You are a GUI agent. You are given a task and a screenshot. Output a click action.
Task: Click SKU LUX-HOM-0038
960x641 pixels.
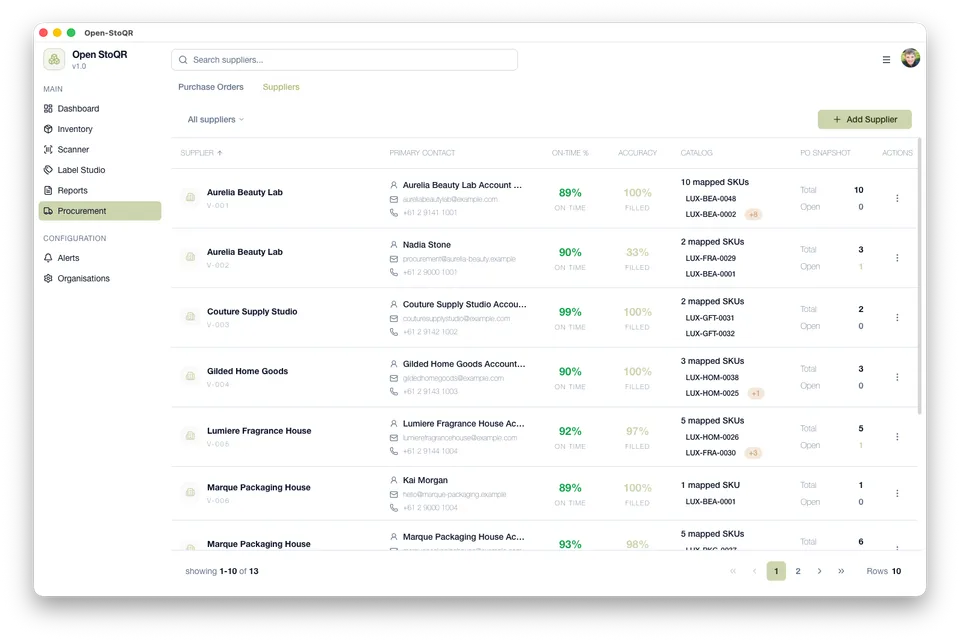coord(712,378)
